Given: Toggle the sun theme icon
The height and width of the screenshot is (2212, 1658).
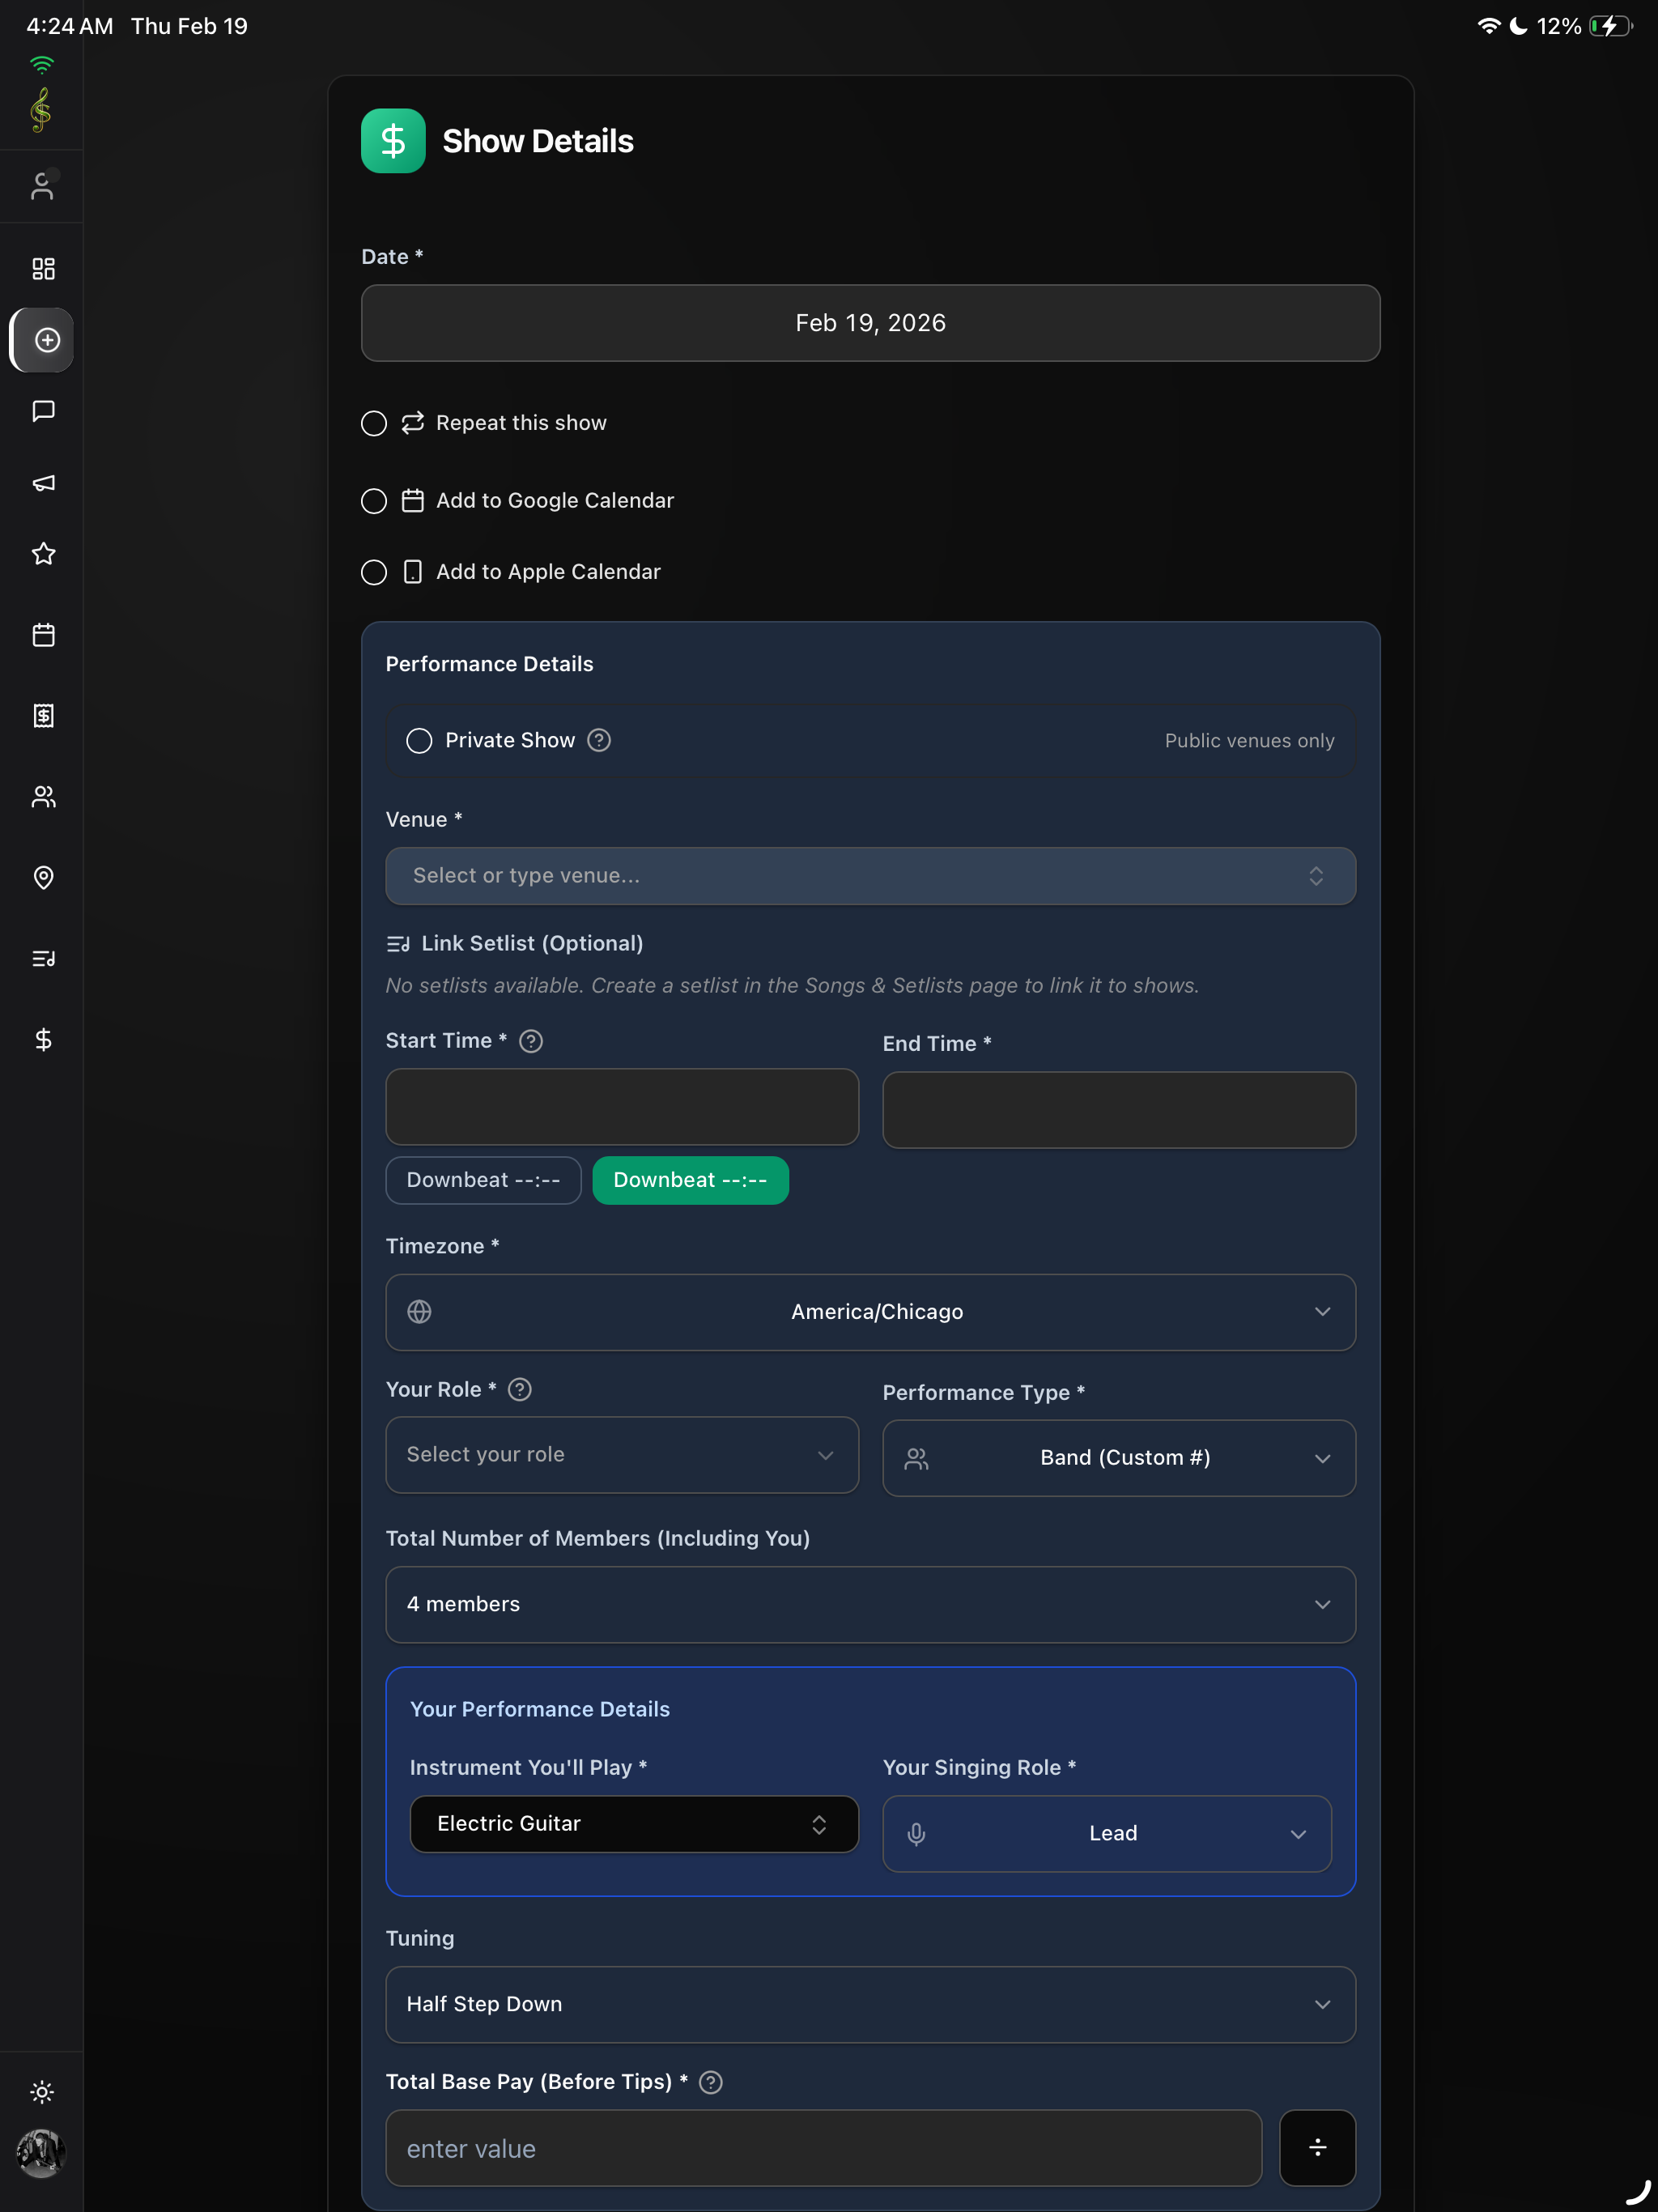Looking at the screenshot, I should [42, 2091].
